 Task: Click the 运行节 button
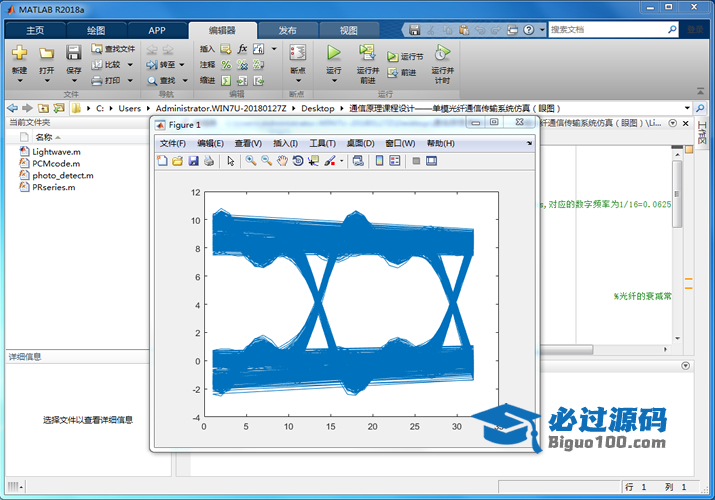click(405, 57)
